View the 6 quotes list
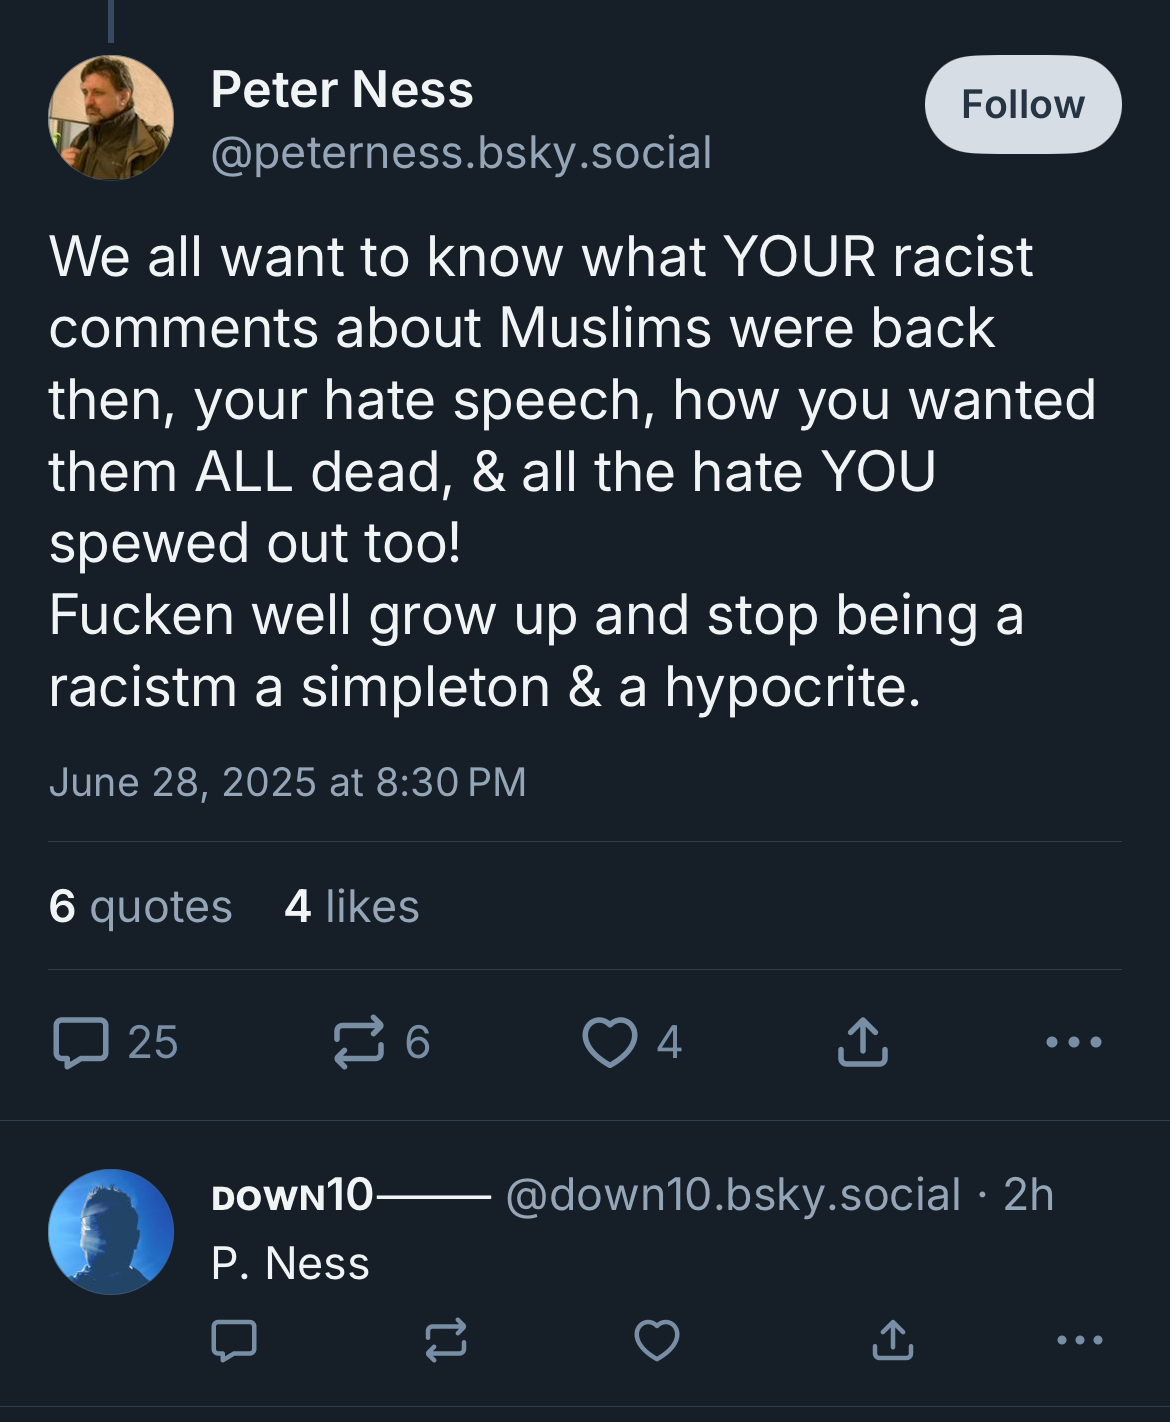The image size is (1170, 1422). click(x=140, y=907)
